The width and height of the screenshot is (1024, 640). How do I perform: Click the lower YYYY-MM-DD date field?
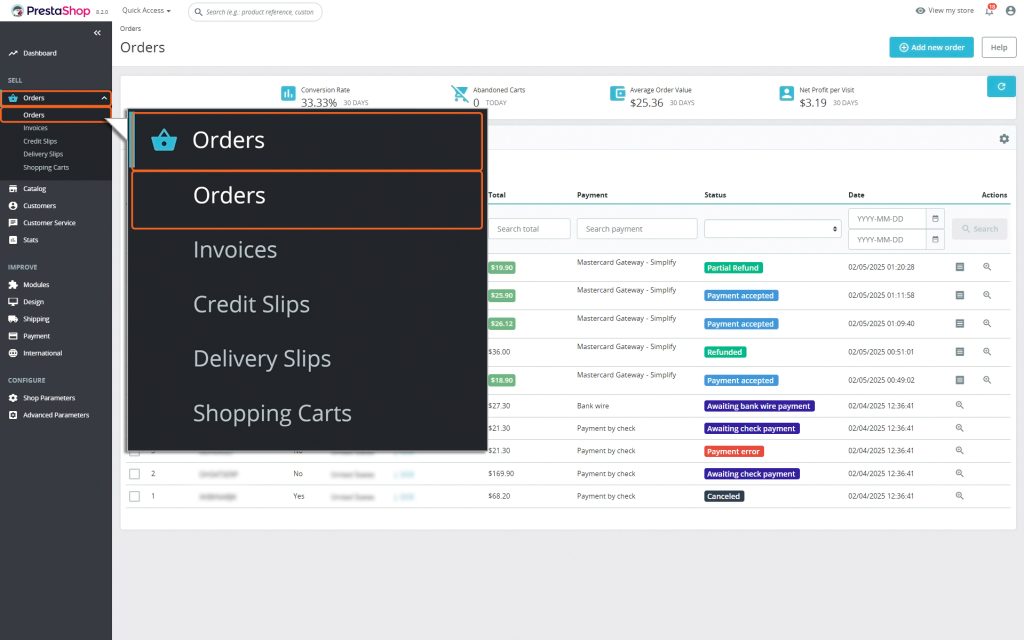(x=887, y=240)
